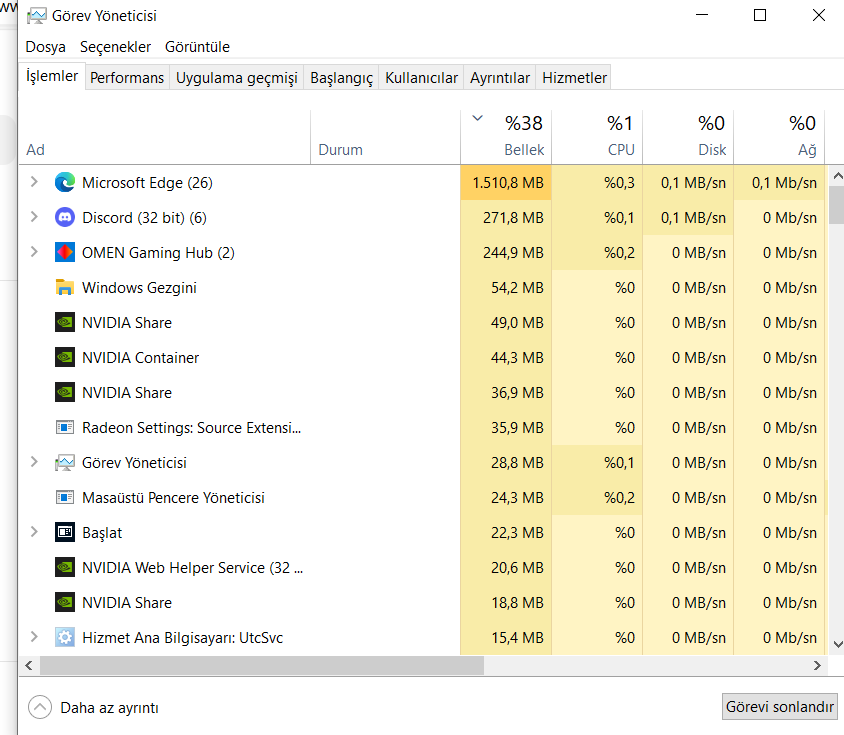Image resolution: width=844 pixels, height=735 pixels.
Task: Expand the Microsoft Edge process group
Action: (34, 182)
